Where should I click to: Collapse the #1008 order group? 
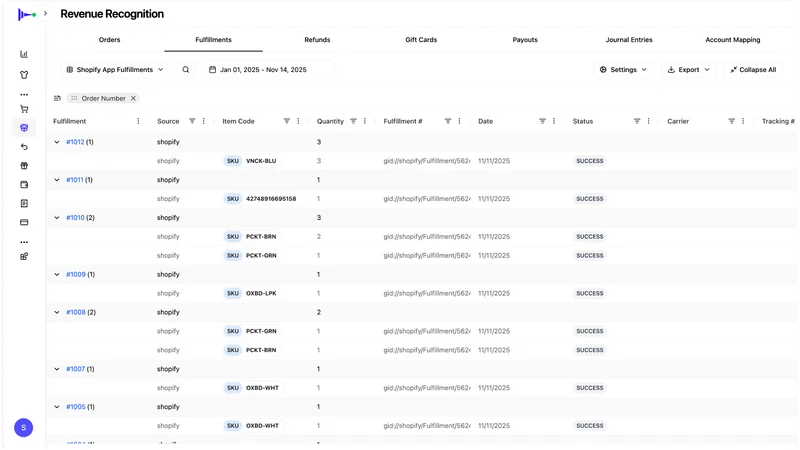pos(57,312)
